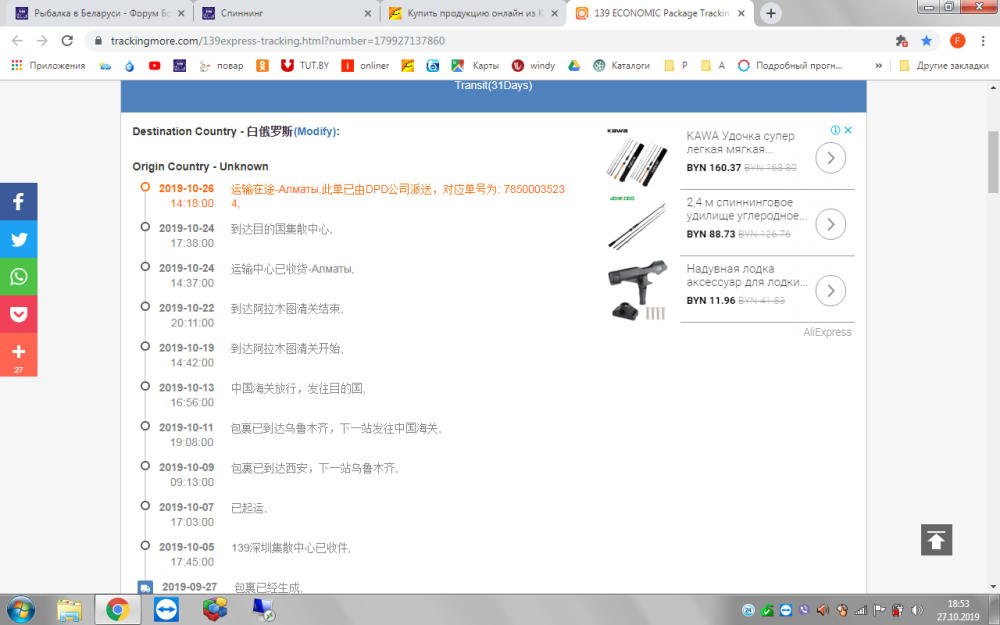Click the scroll-to-top arrow button

(x=936, y=540)
